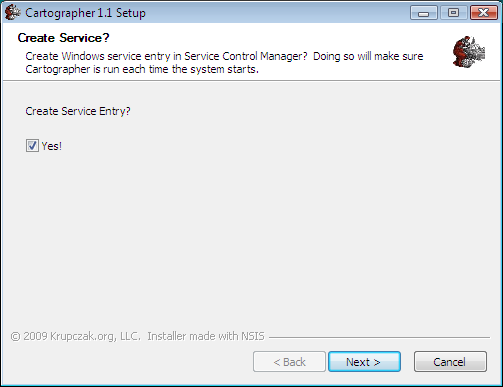503x387 pixels.
Task: Click the 'Cartographer is run each time' text line
Action: (142, 69)
